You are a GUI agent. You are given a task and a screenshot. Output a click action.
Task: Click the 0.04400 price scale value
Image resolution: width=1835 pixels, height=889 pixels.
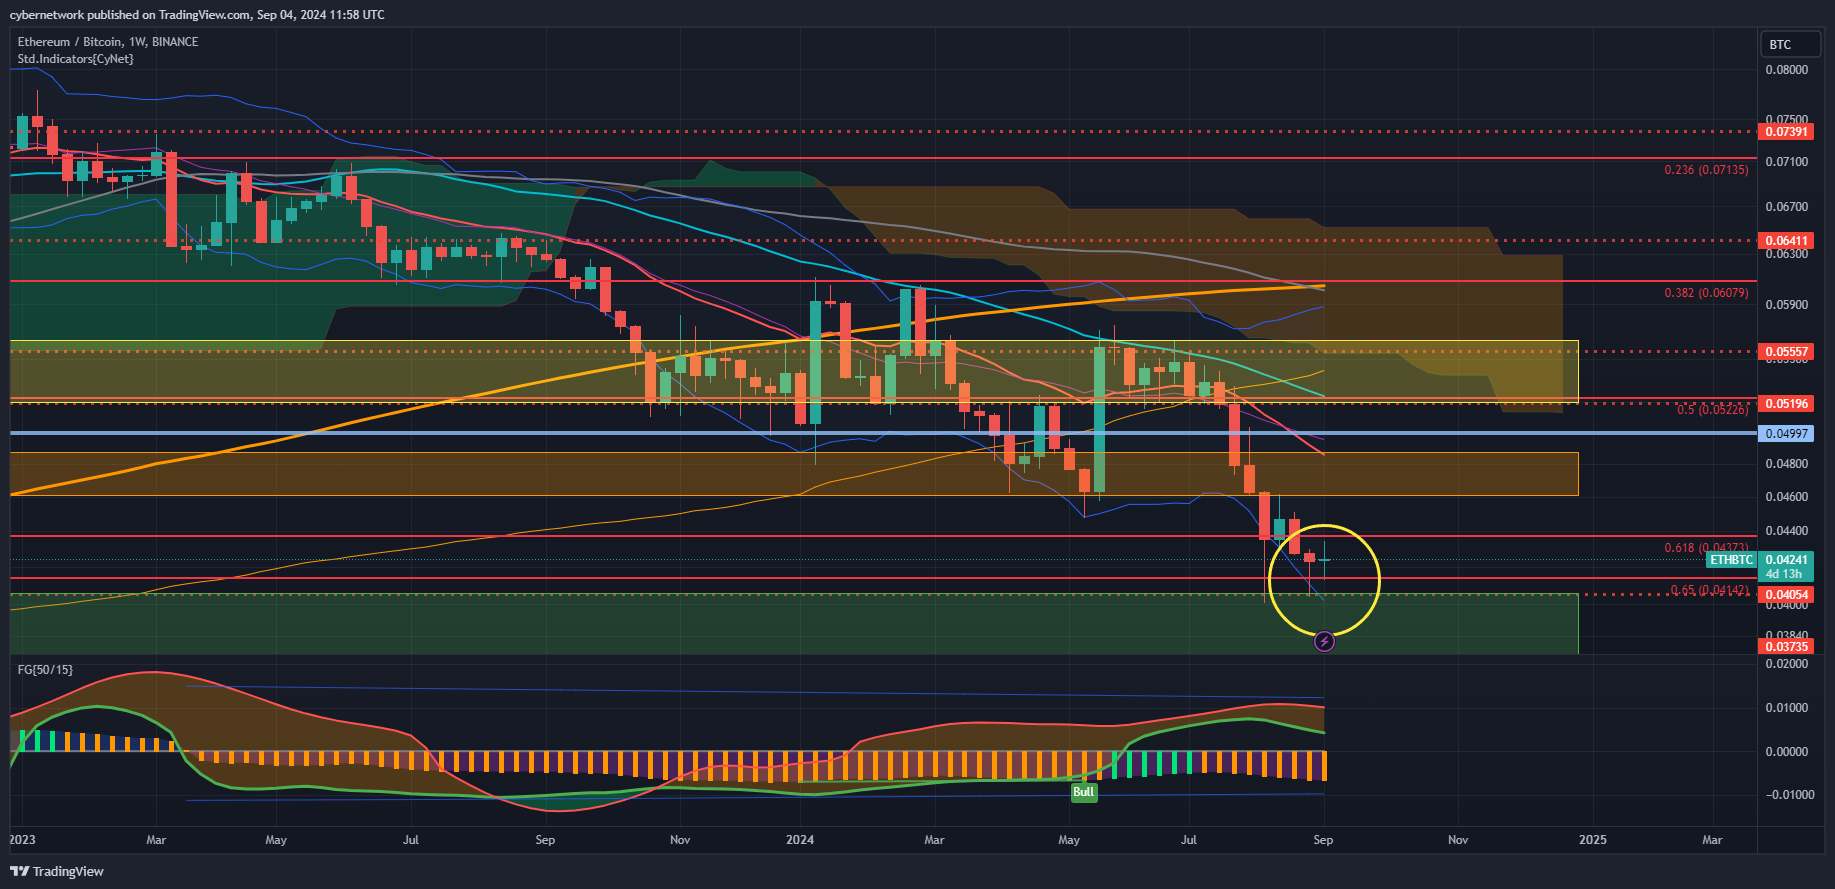(x=1787, y=531)
